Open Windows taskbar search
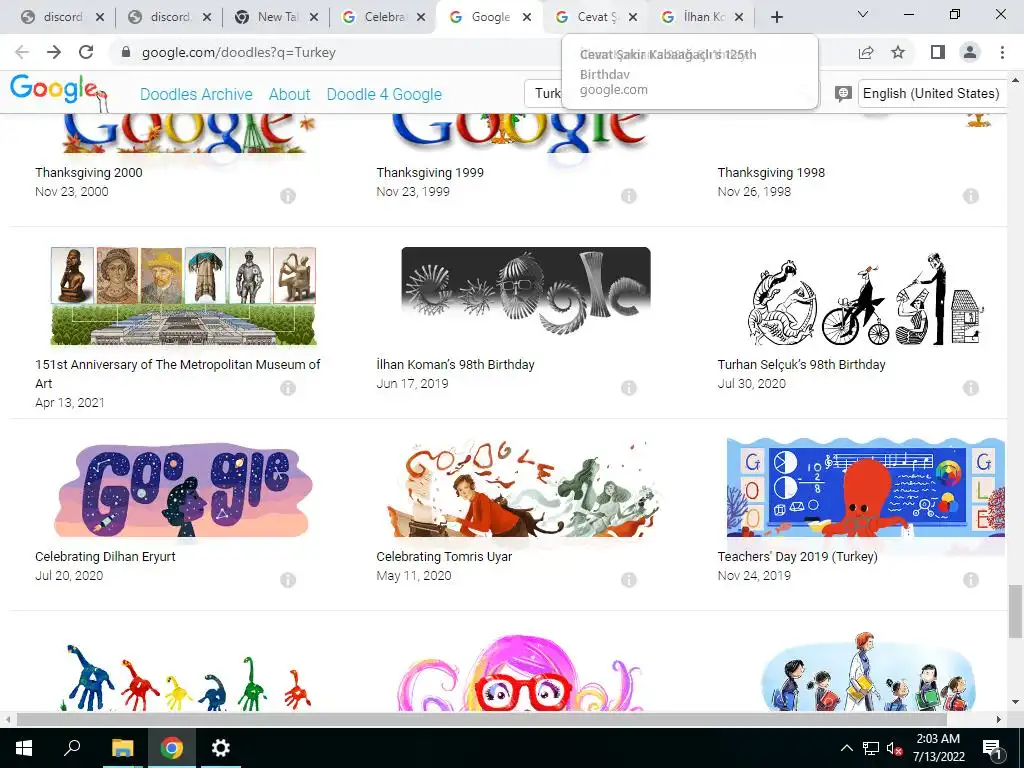Image resolution: width=1024 pixels, height=768 pixels. pyautogui.click(x=72, y=748)
